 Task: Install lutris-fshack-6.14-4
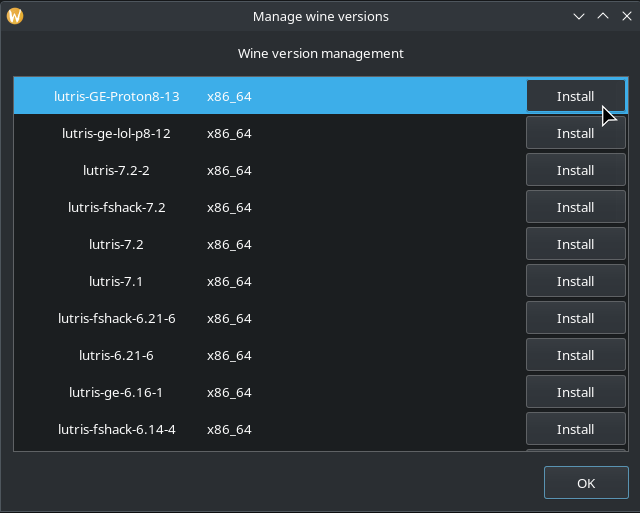pyautogui.click(x=576, y=429)
